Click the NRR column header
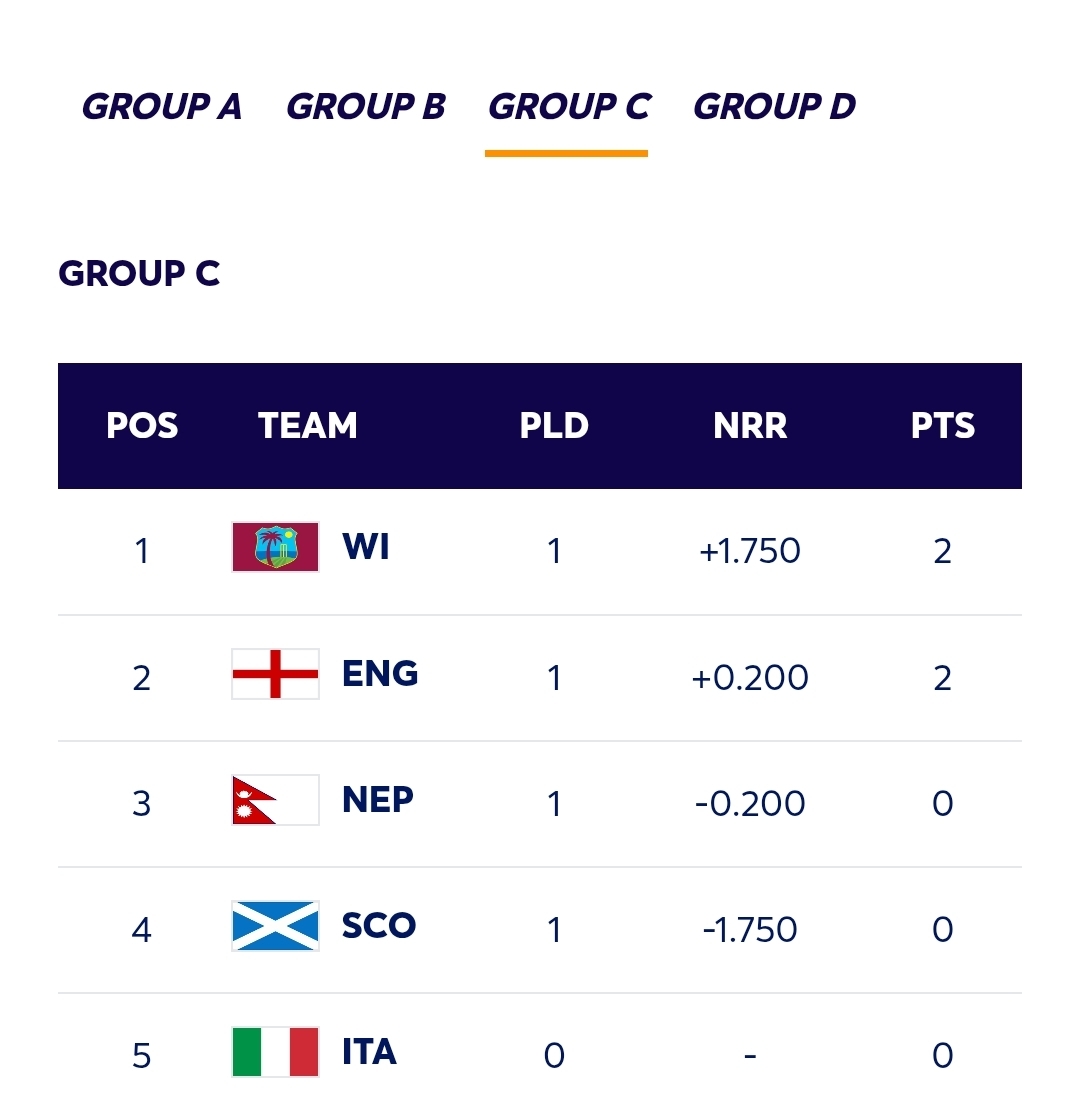Viewport: 1080px width, 1108px height. coord(750,426)
